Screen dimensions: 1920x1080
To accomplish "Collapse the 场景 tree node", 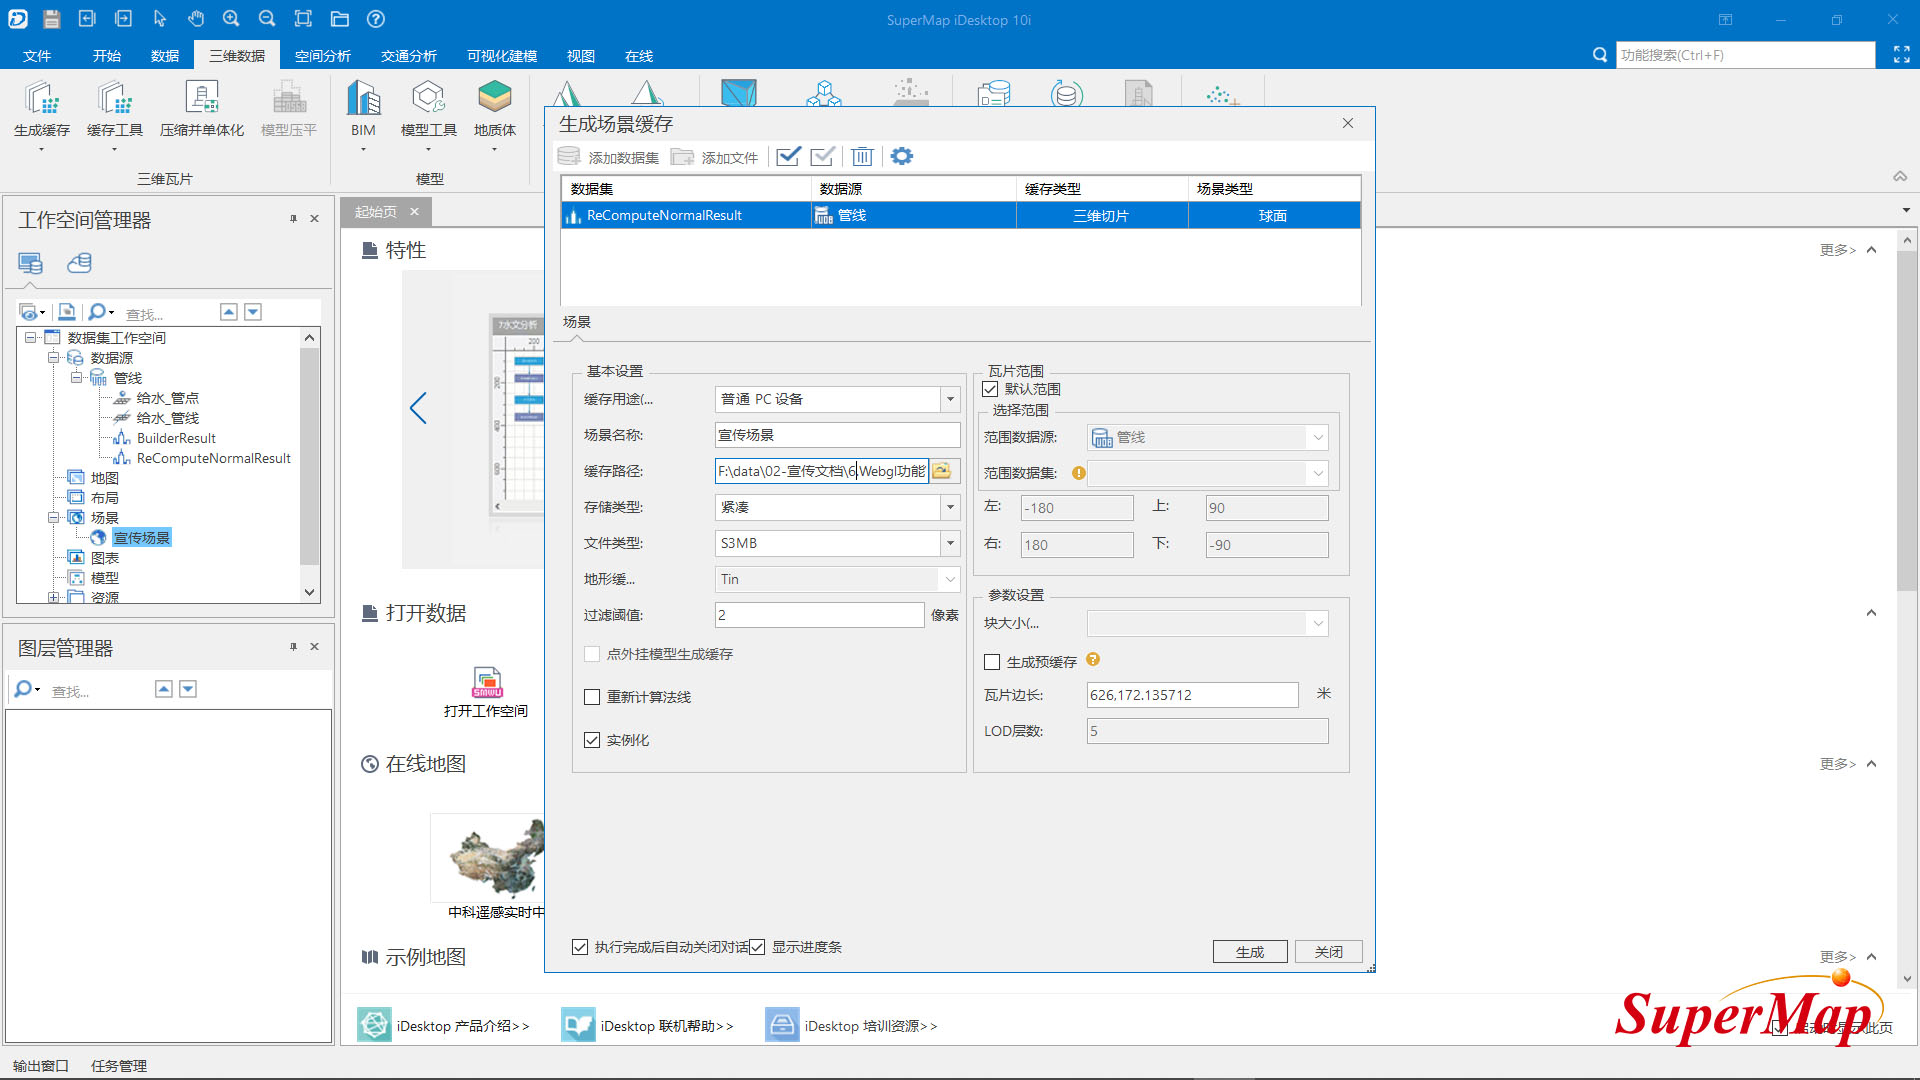I will pyautogui.click(x=53, y=518).
